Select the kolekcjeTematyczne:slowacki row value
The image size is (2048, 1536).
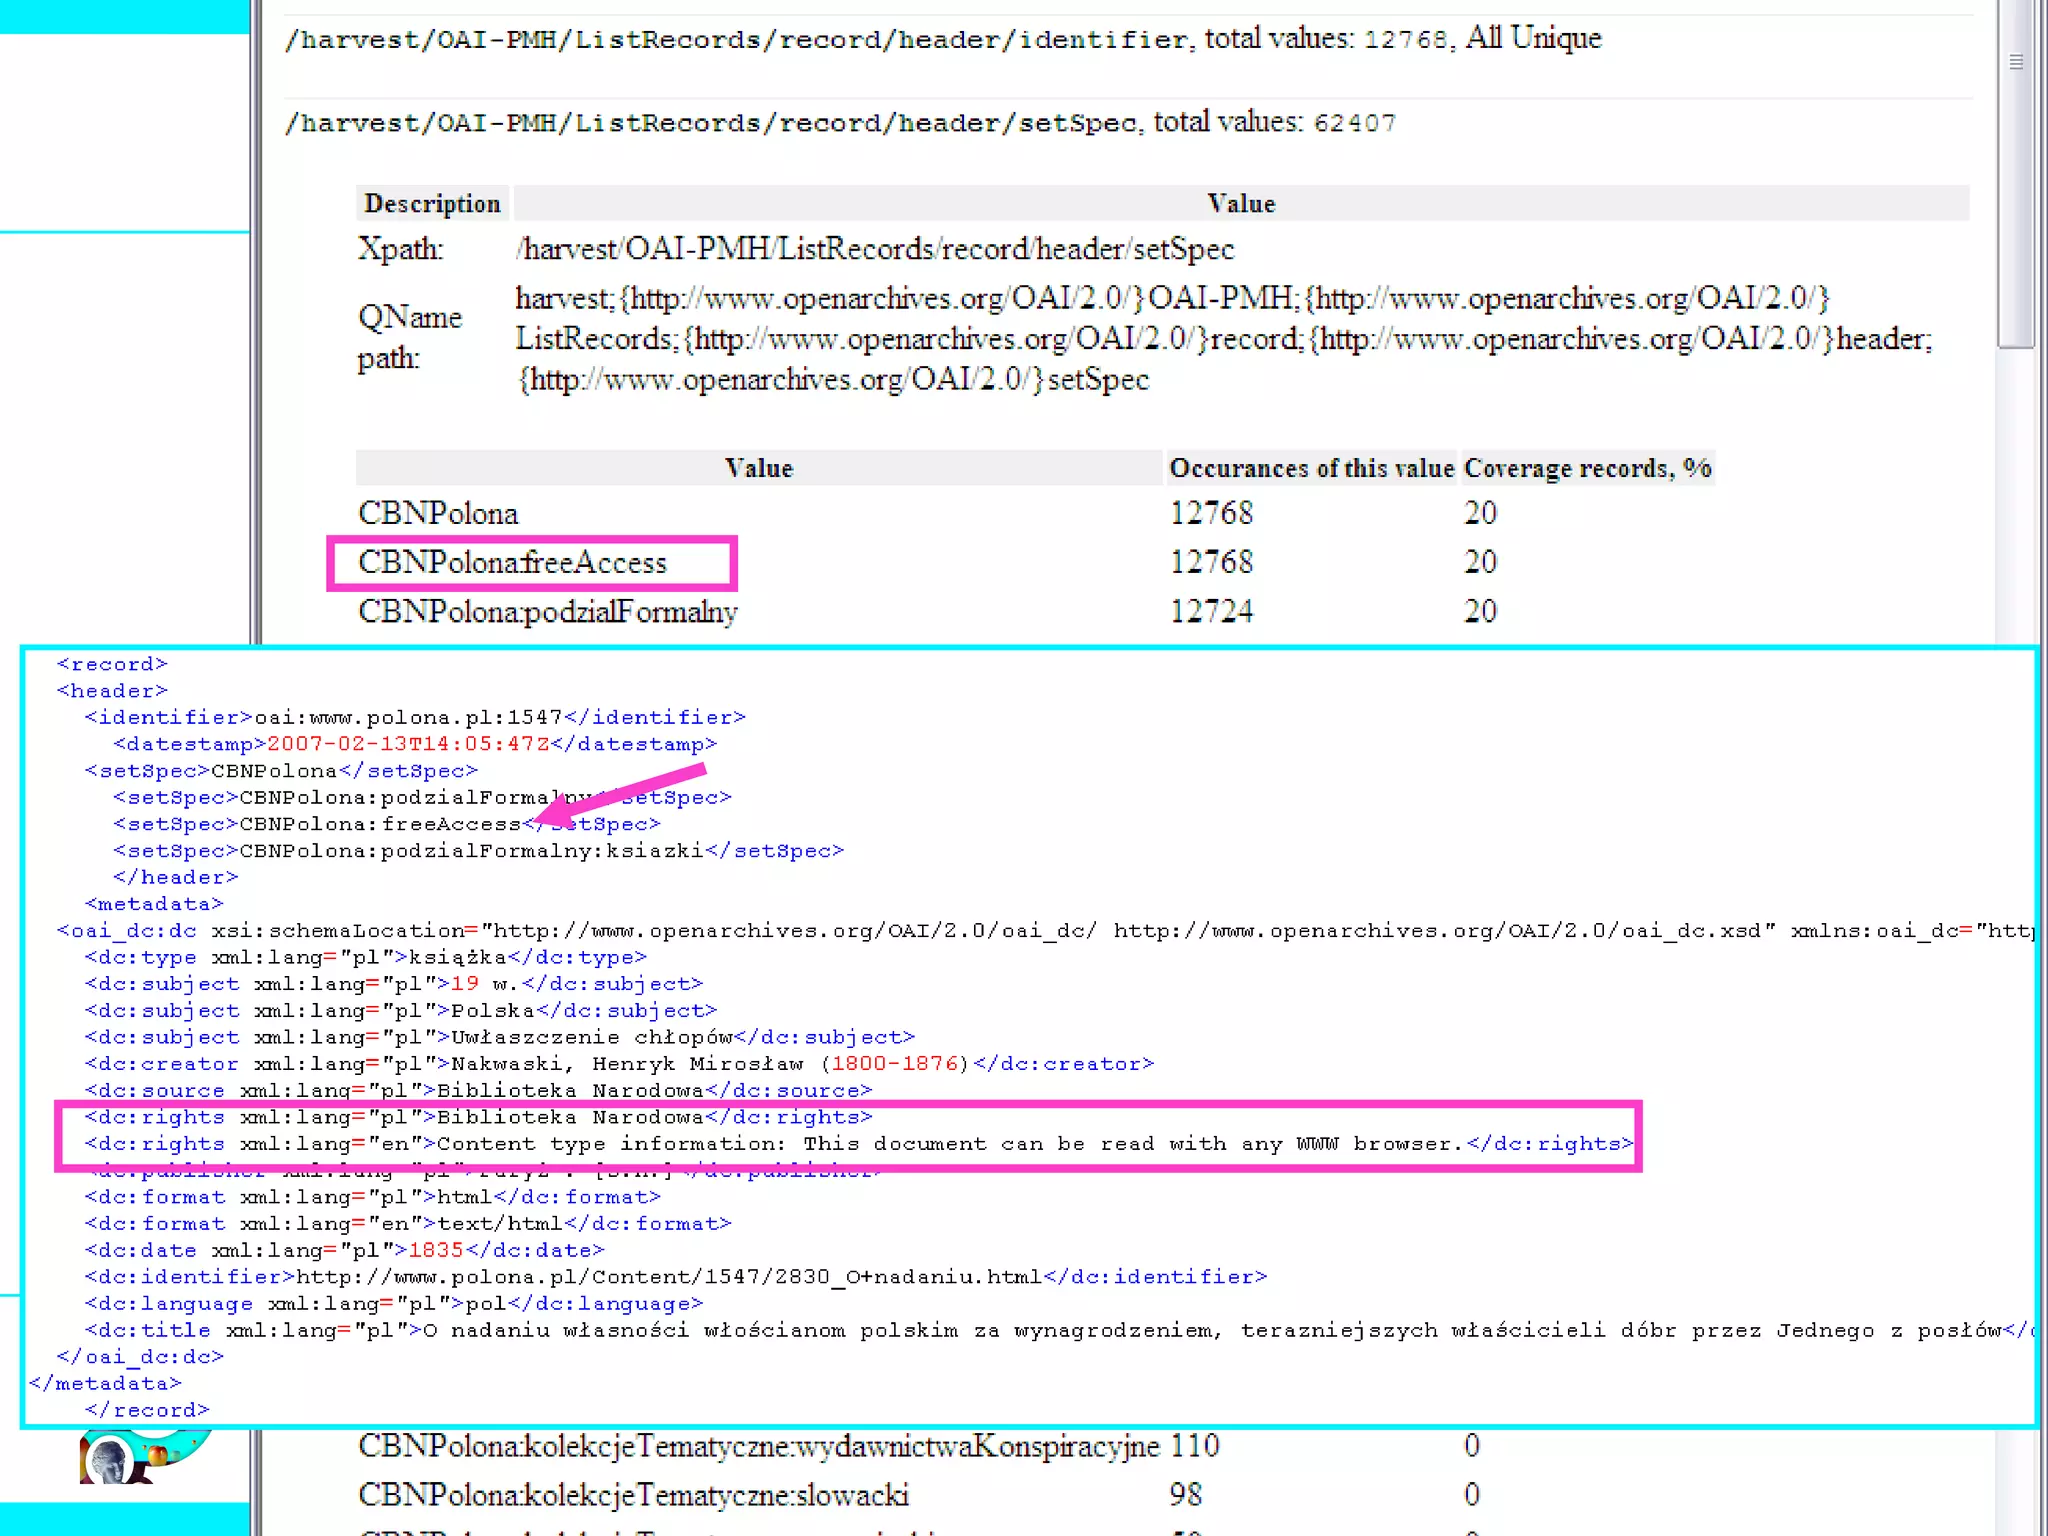pyautogui.click(x=633, y=1495)
